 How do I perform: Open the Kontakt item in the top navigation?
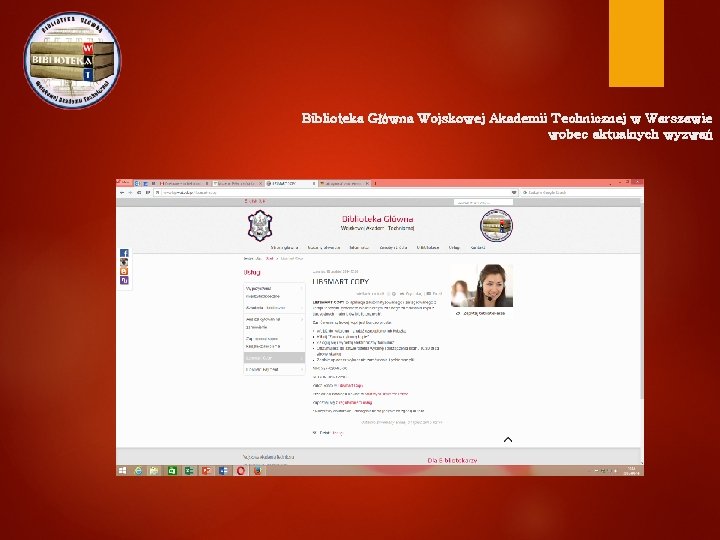pos(478,248)
